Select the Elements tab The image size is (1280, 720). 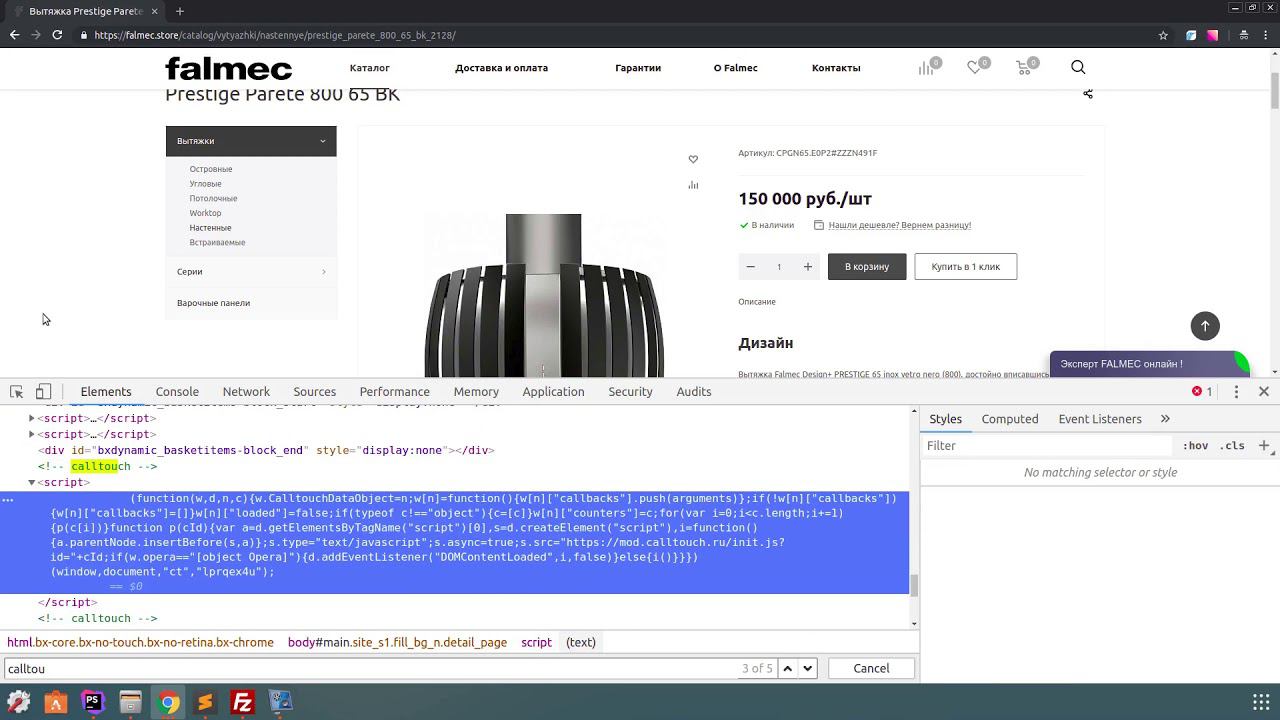(106, 391)
